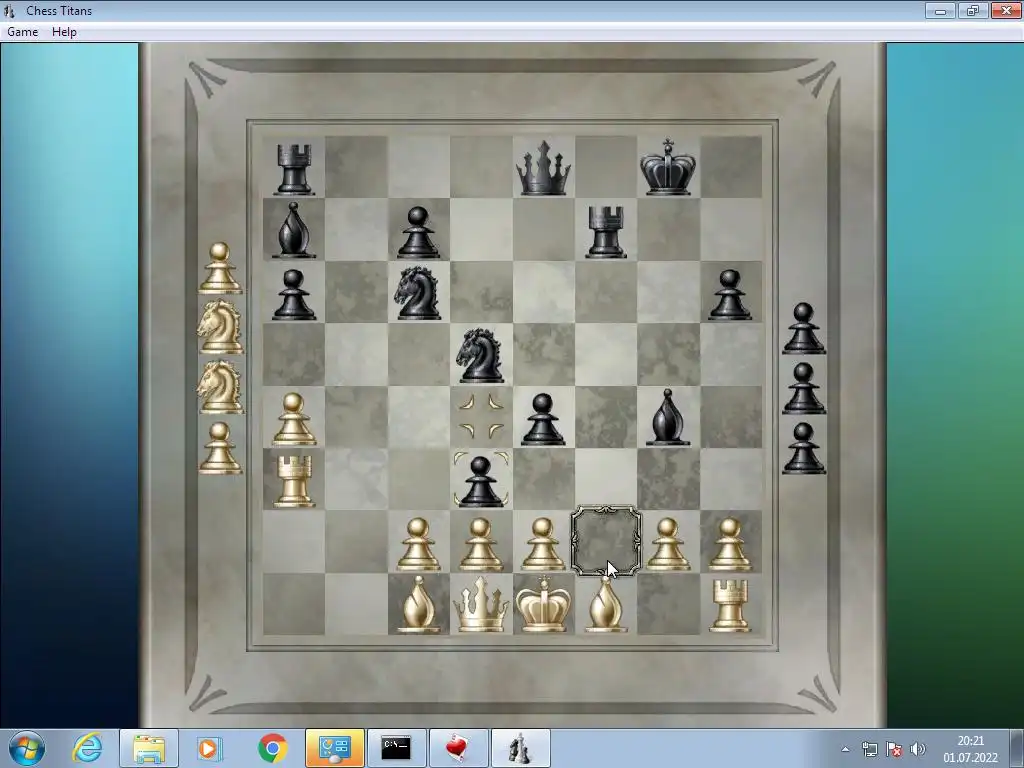Select the black bishop on a7
Screen dimensions: 1024x768
[x=293, y=230]
